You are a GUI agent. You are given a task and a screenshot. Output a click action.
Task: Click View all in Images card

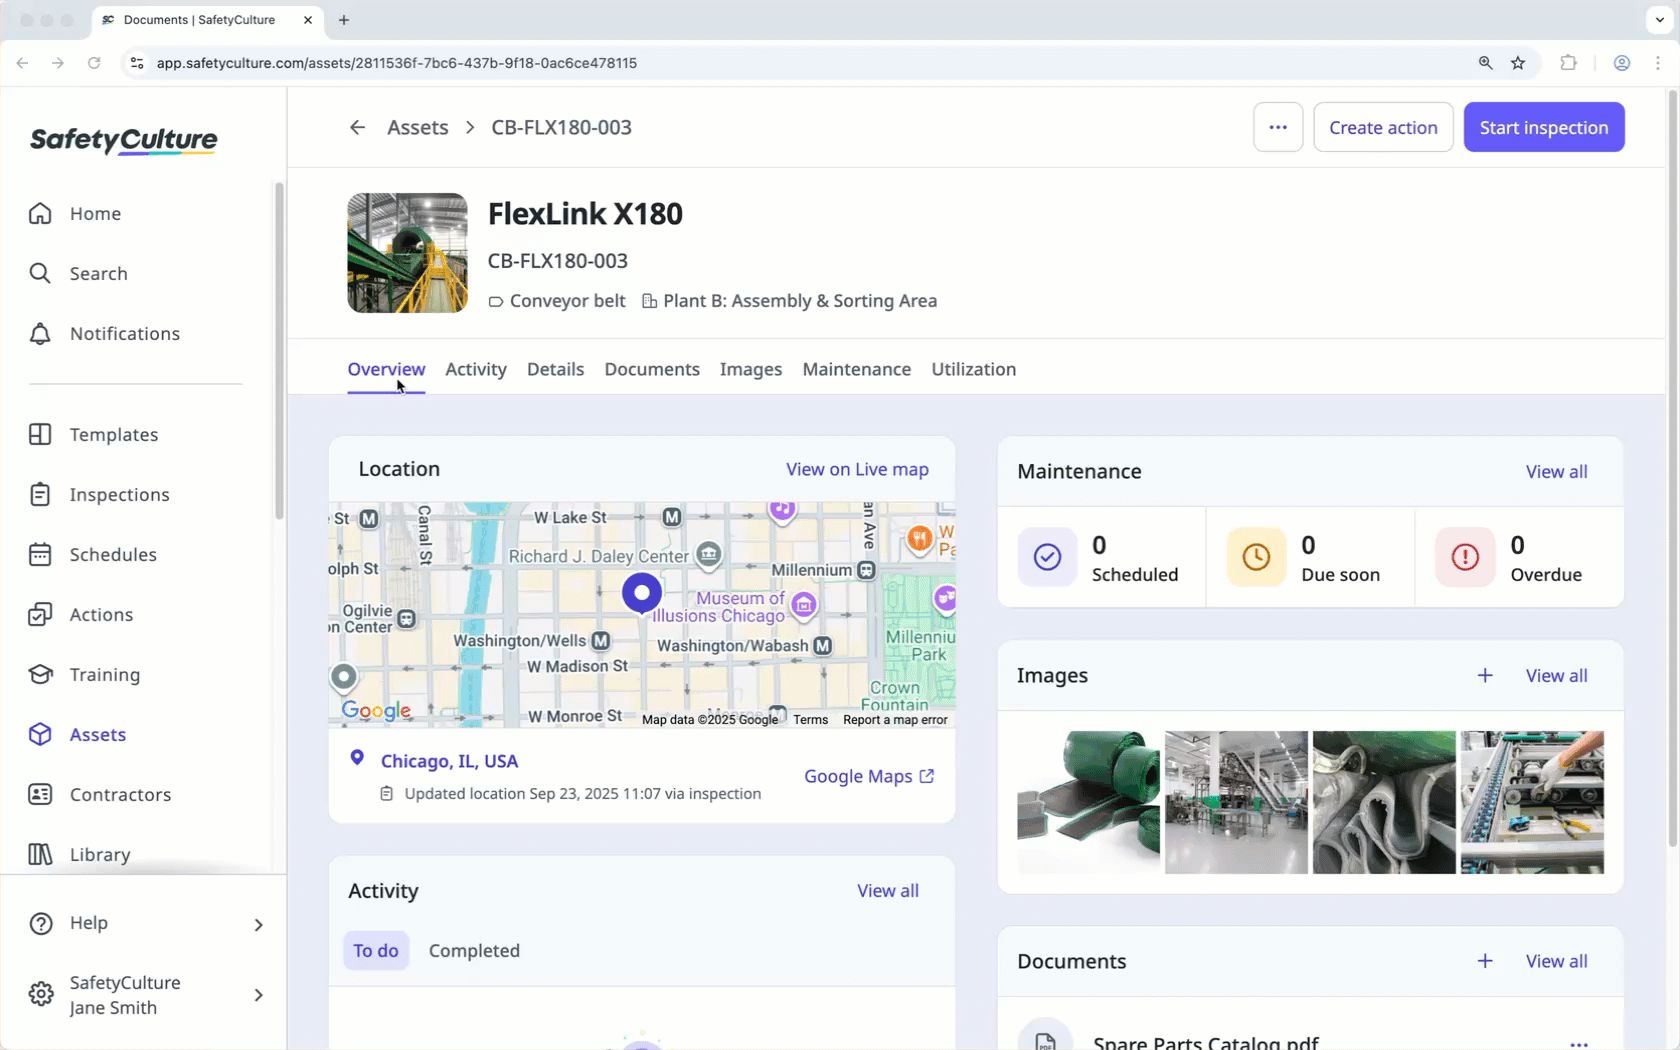[1556, 675]
